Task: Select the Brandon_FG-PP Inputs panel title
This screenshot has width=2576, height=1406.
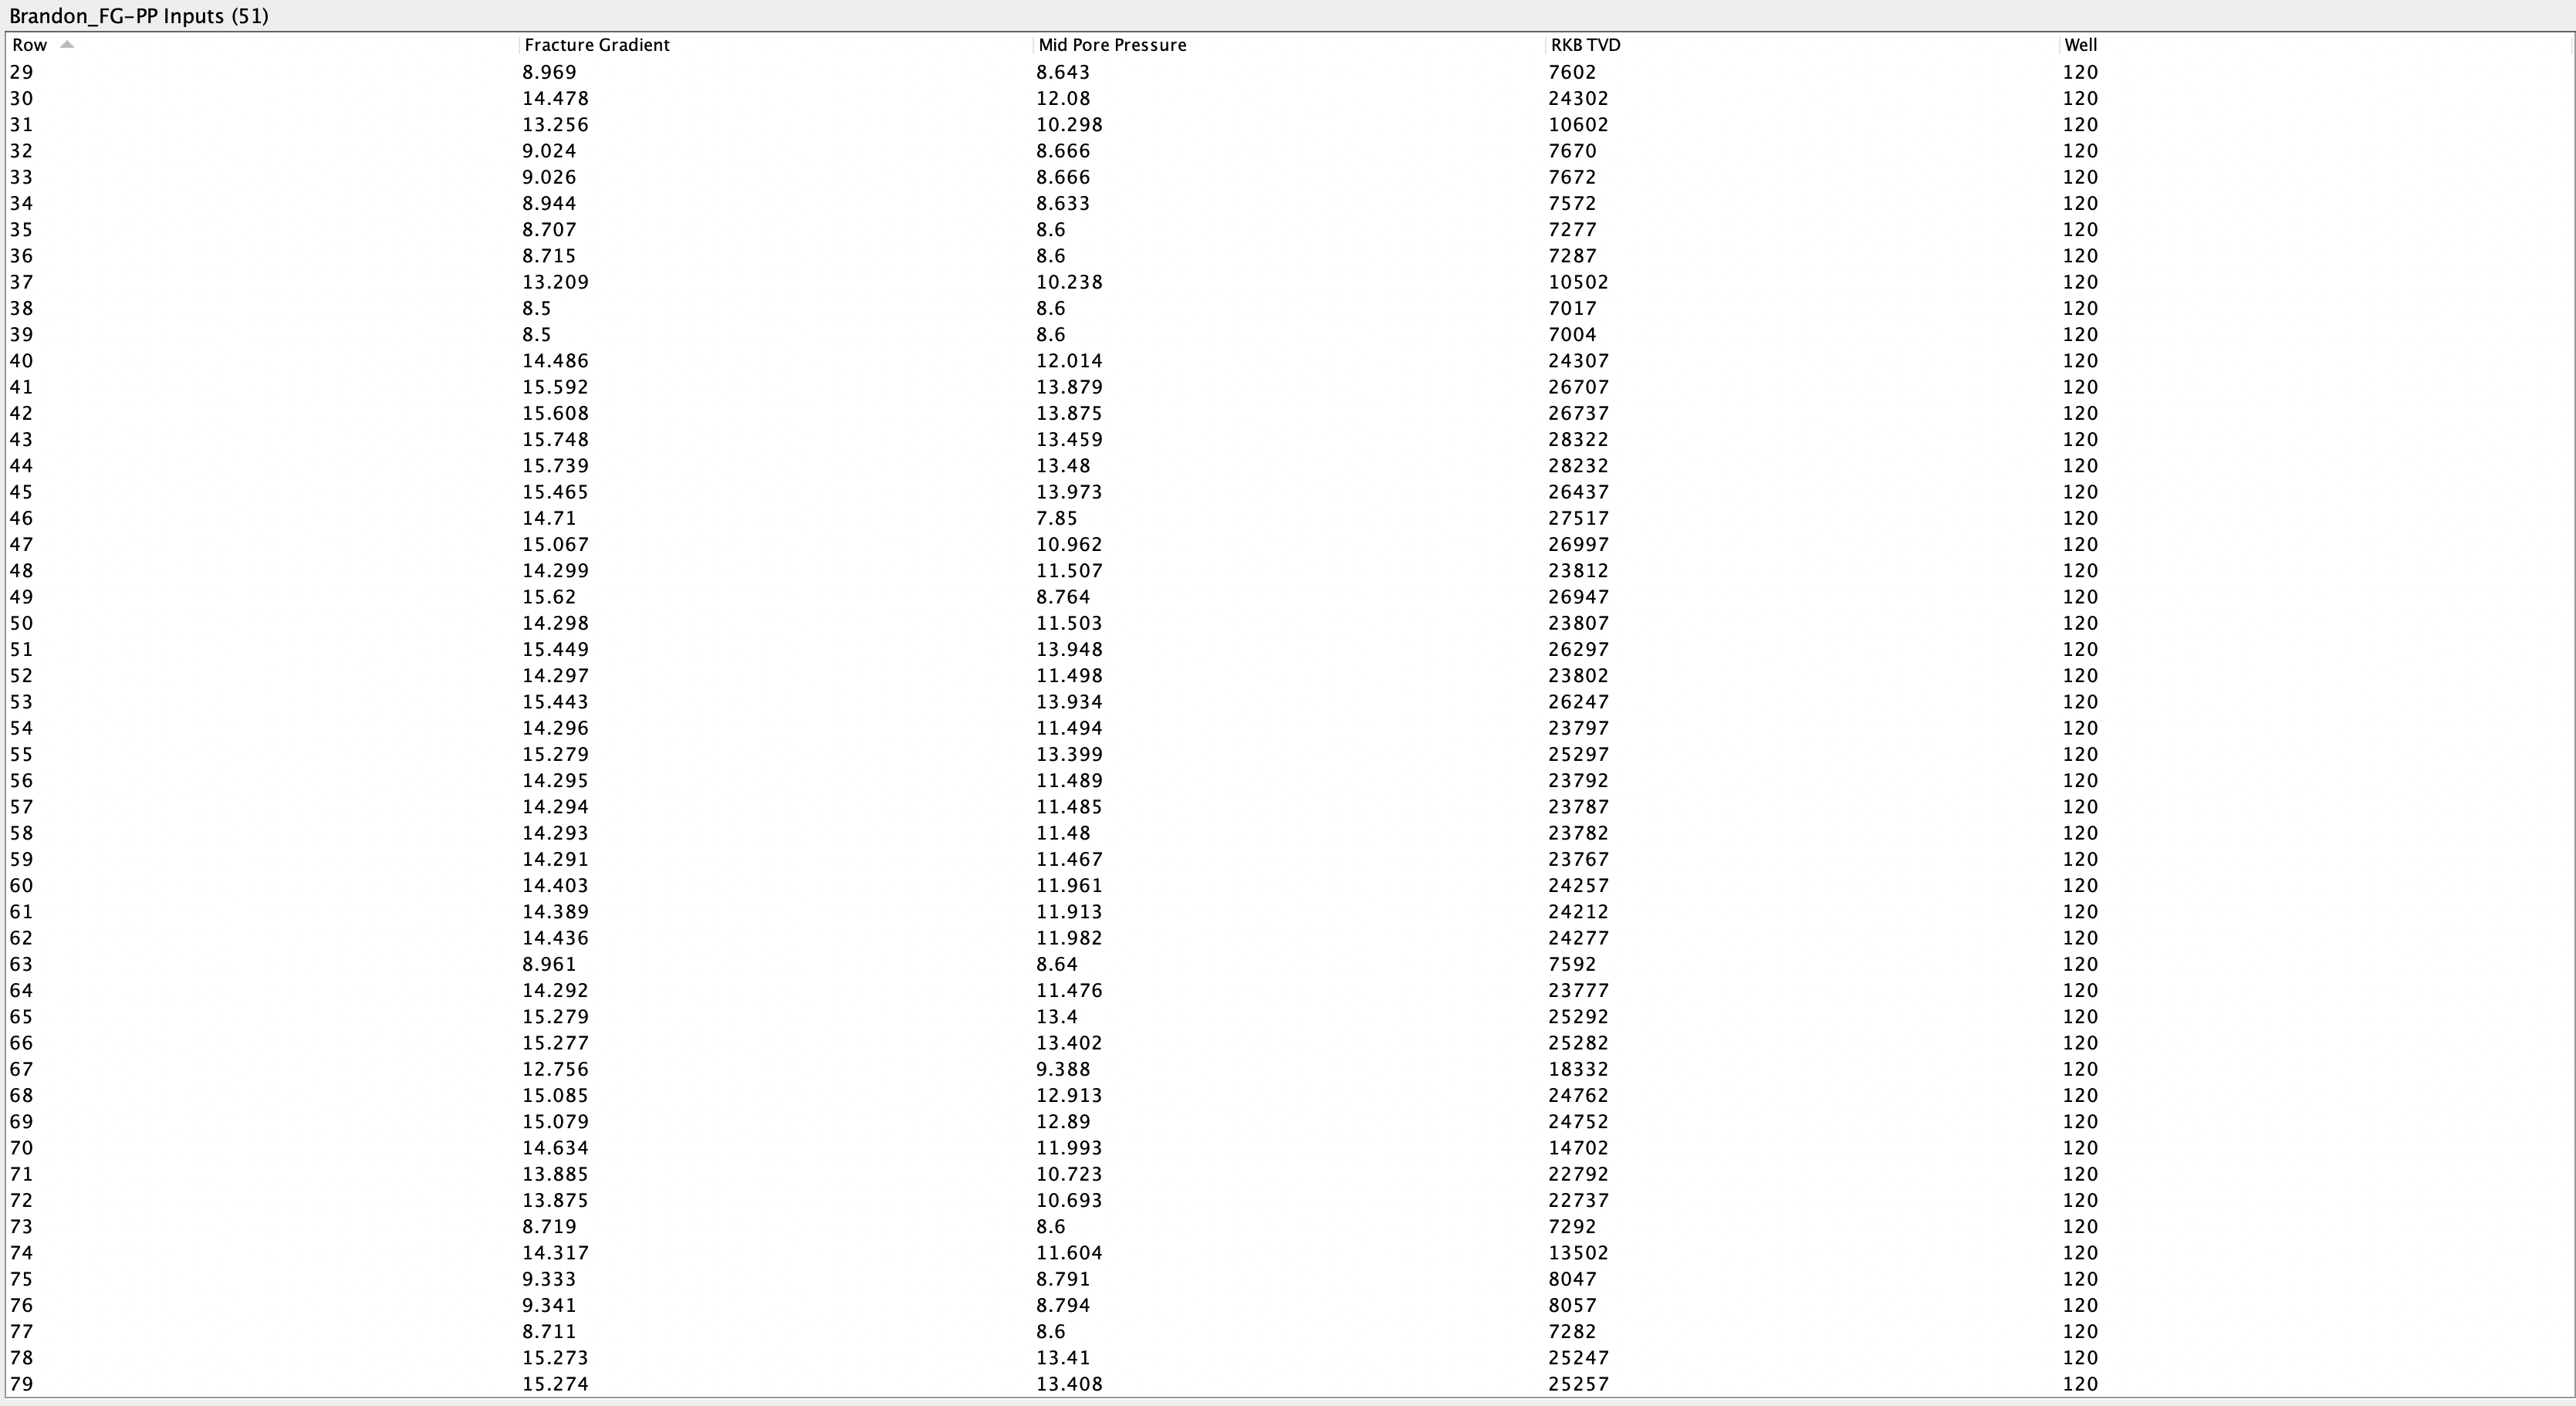Action: 138,16
